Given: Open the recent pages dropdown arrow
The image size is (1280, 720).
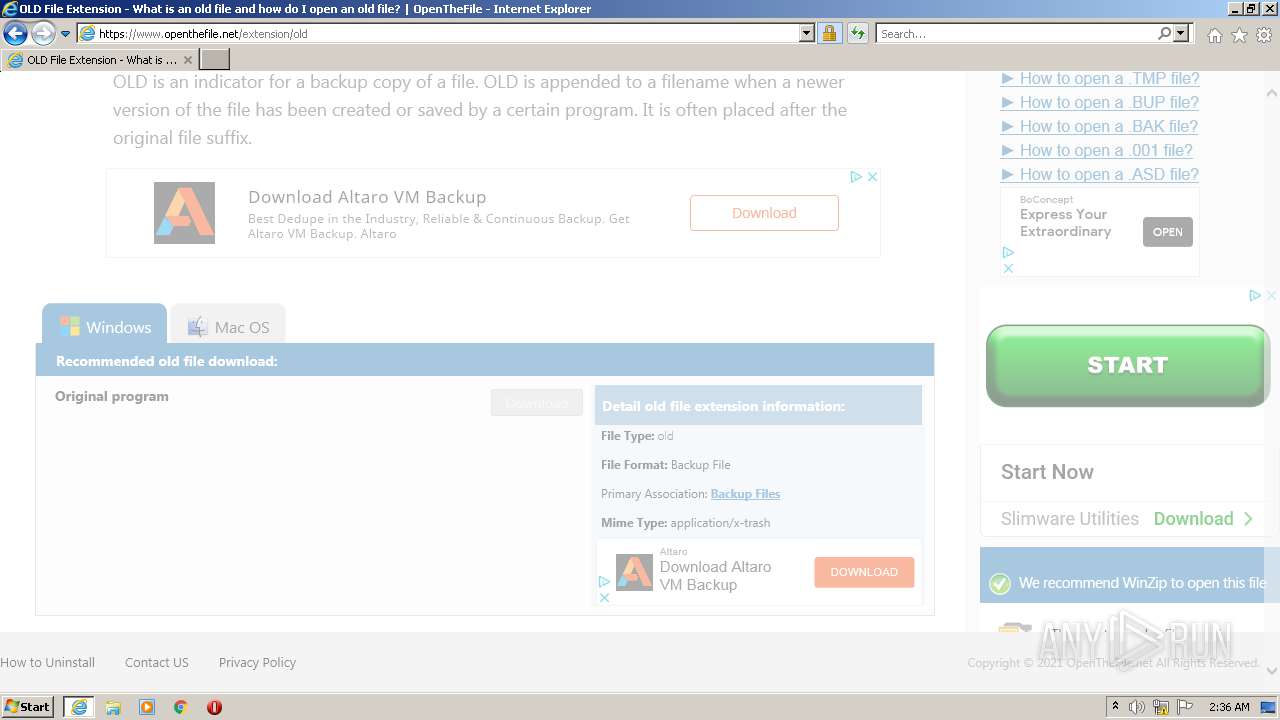Looking at the screenshot, I should [65, 34].
